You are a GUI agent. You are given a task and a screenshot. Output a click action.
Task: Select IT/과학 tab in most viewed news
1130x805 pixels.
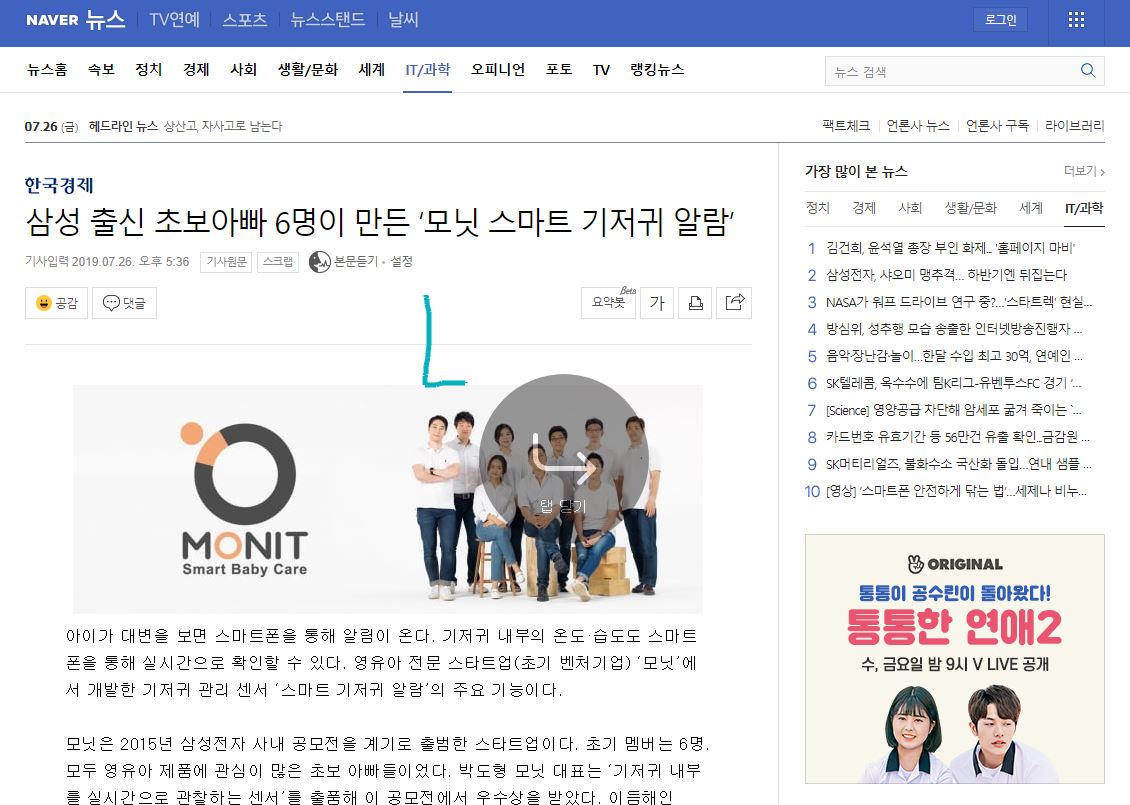(x=1084, y=208)
